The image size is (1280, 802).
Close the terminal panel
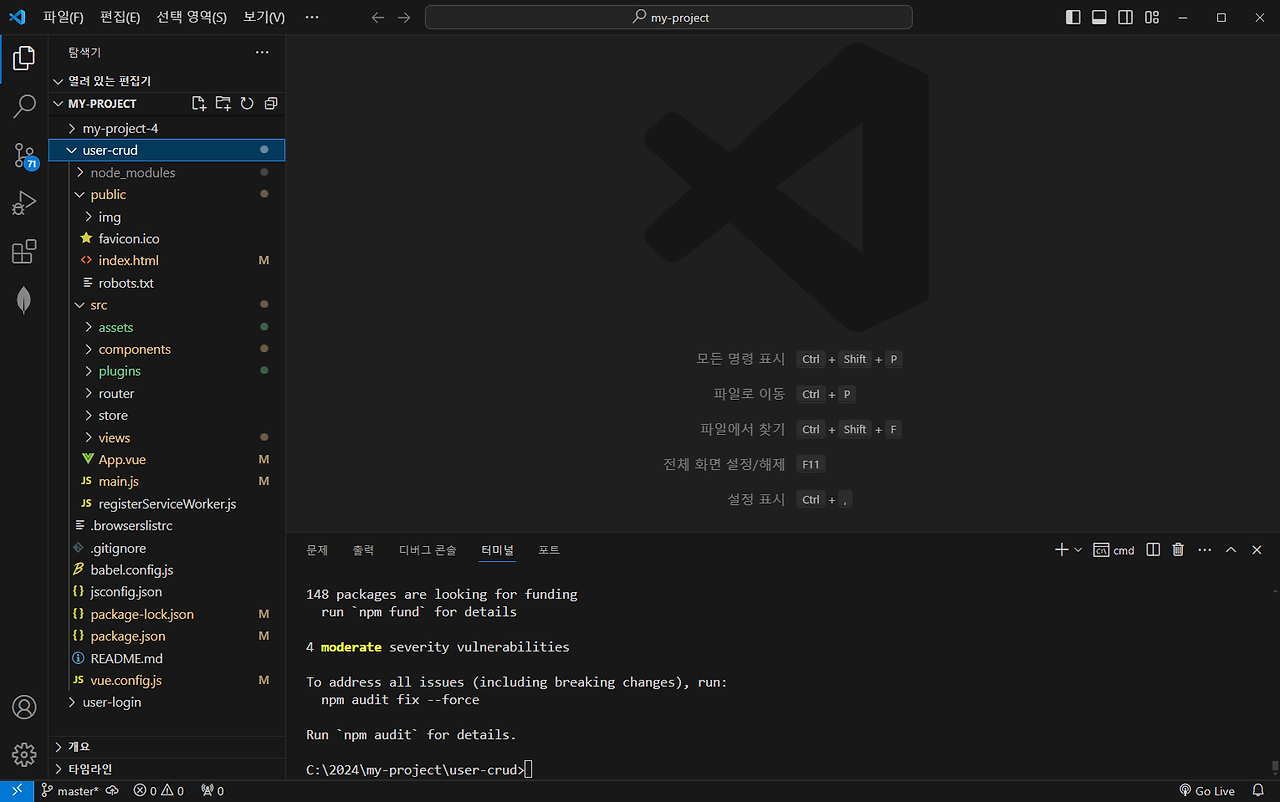click(x=1257, y=550)
